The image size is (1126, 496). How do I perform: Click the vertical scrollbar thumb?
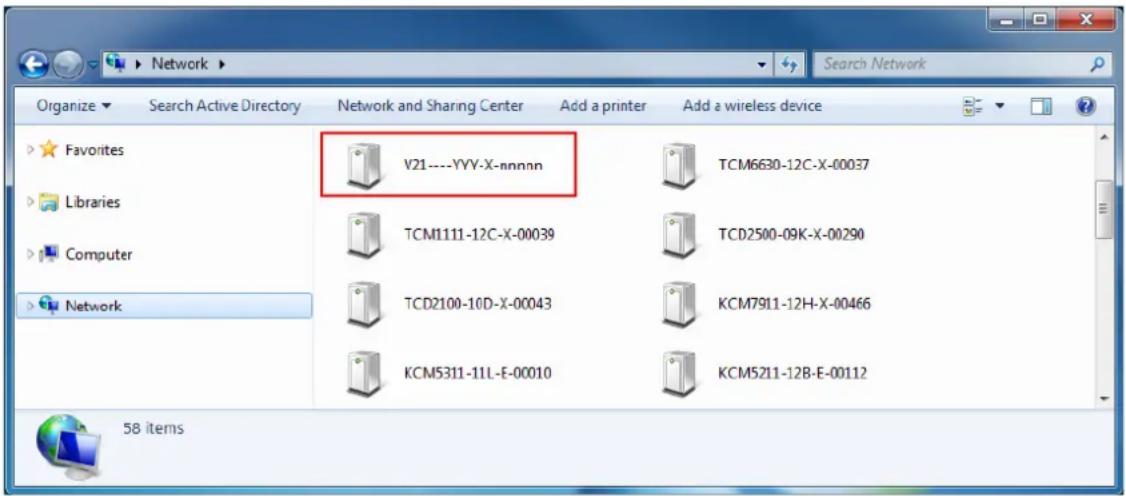1104,209
